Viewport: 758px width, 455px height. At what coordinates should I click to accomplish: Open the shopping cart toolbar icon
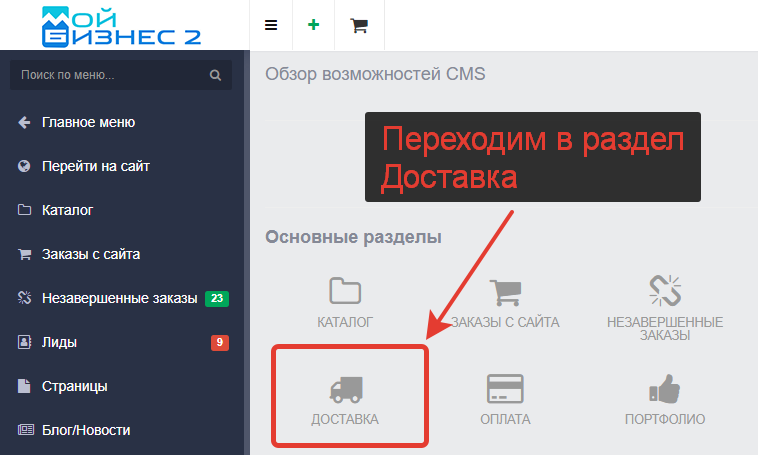click(359, 25)
